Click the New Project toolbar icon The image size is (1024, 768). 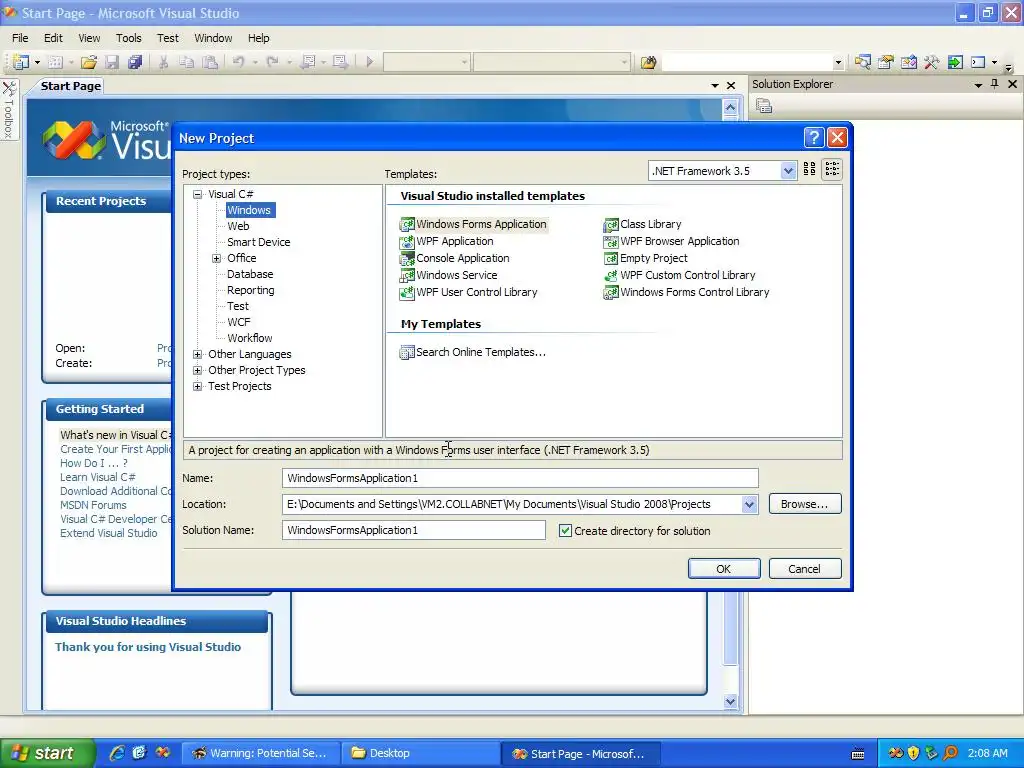[x=21, y=62]
